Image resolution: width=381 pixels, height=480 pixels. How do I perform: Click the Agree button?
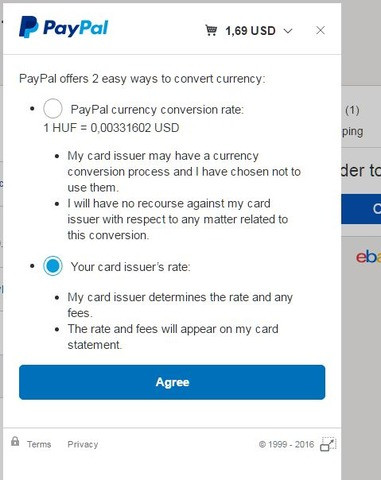tap(172, 382)
